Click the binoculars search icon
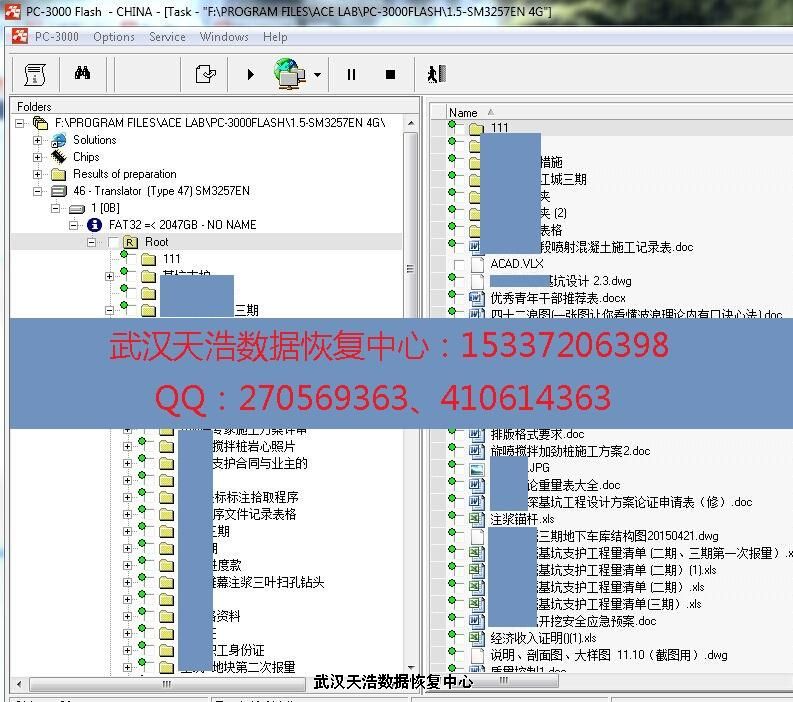This screenshot has height=702, width=793. click(82, 74)
